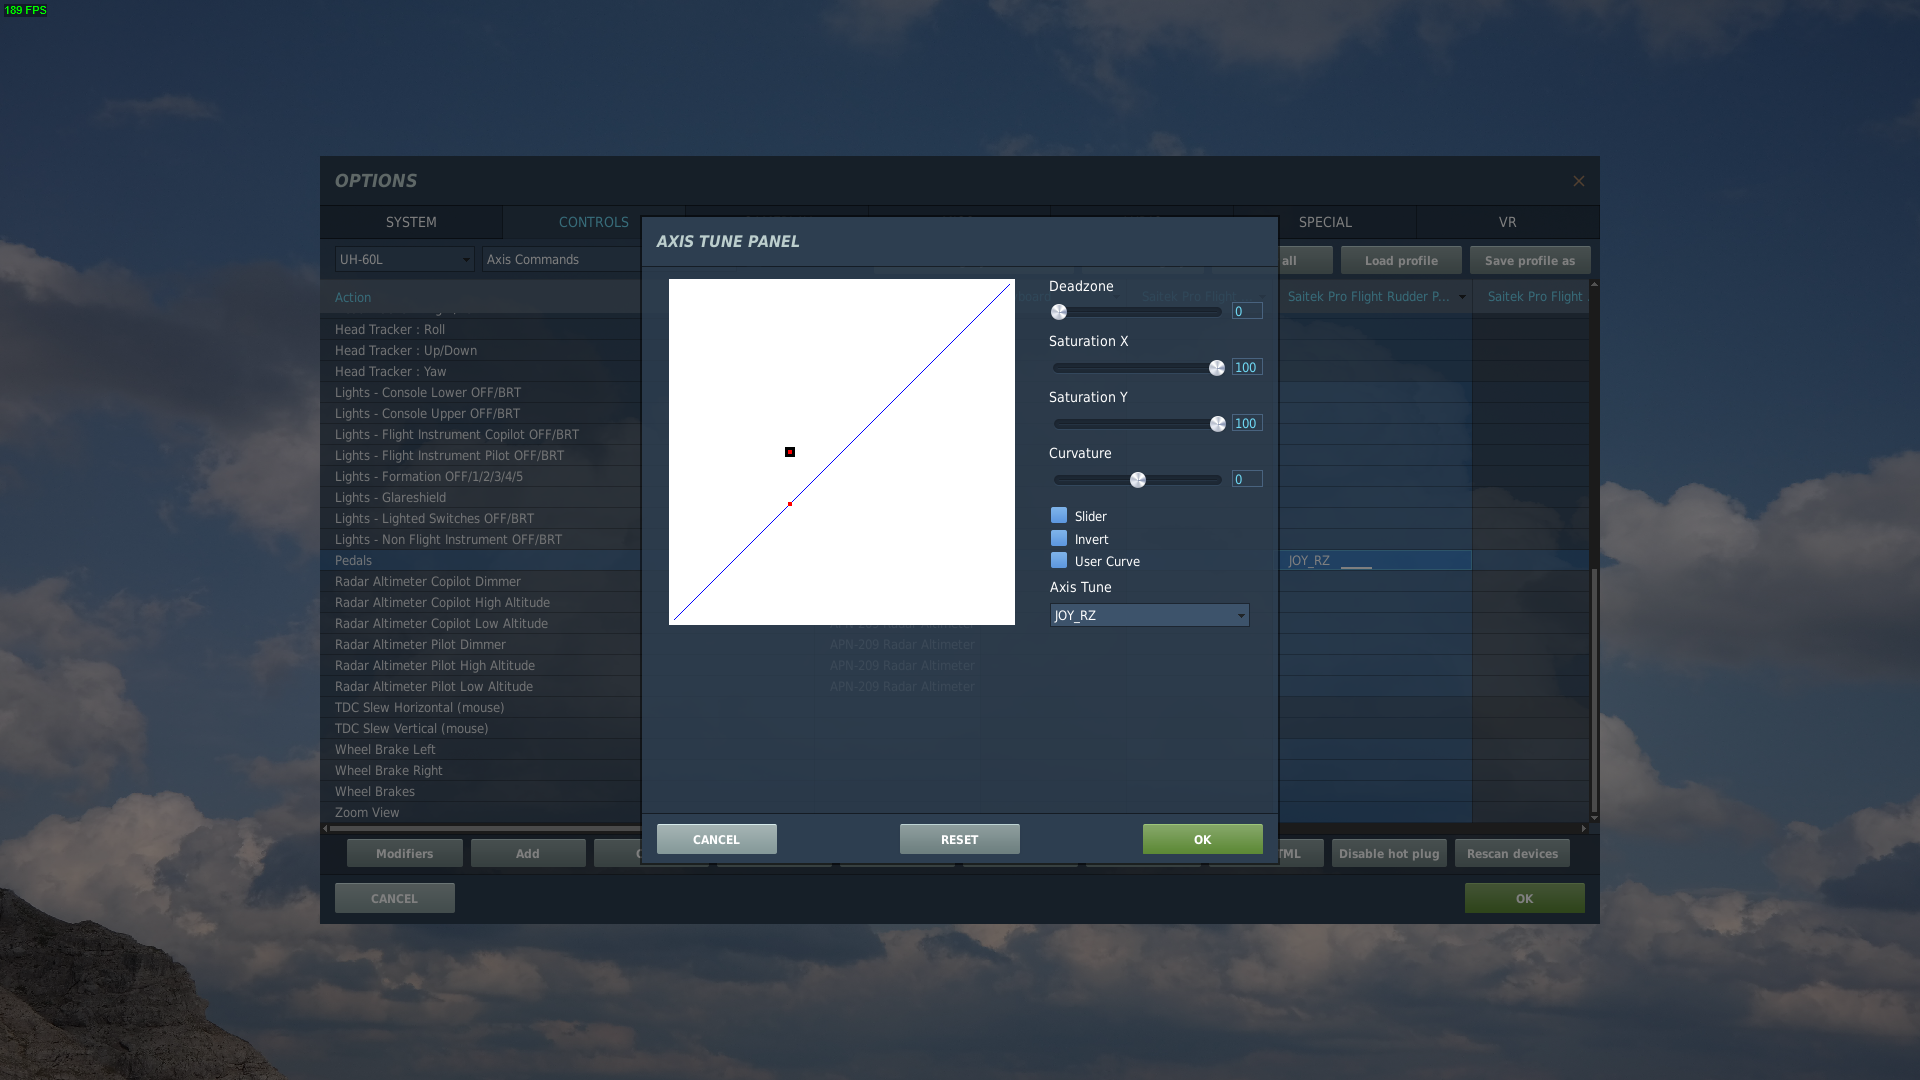Click JOY_RZ binding cell in Pedals row

(1376, 560)
